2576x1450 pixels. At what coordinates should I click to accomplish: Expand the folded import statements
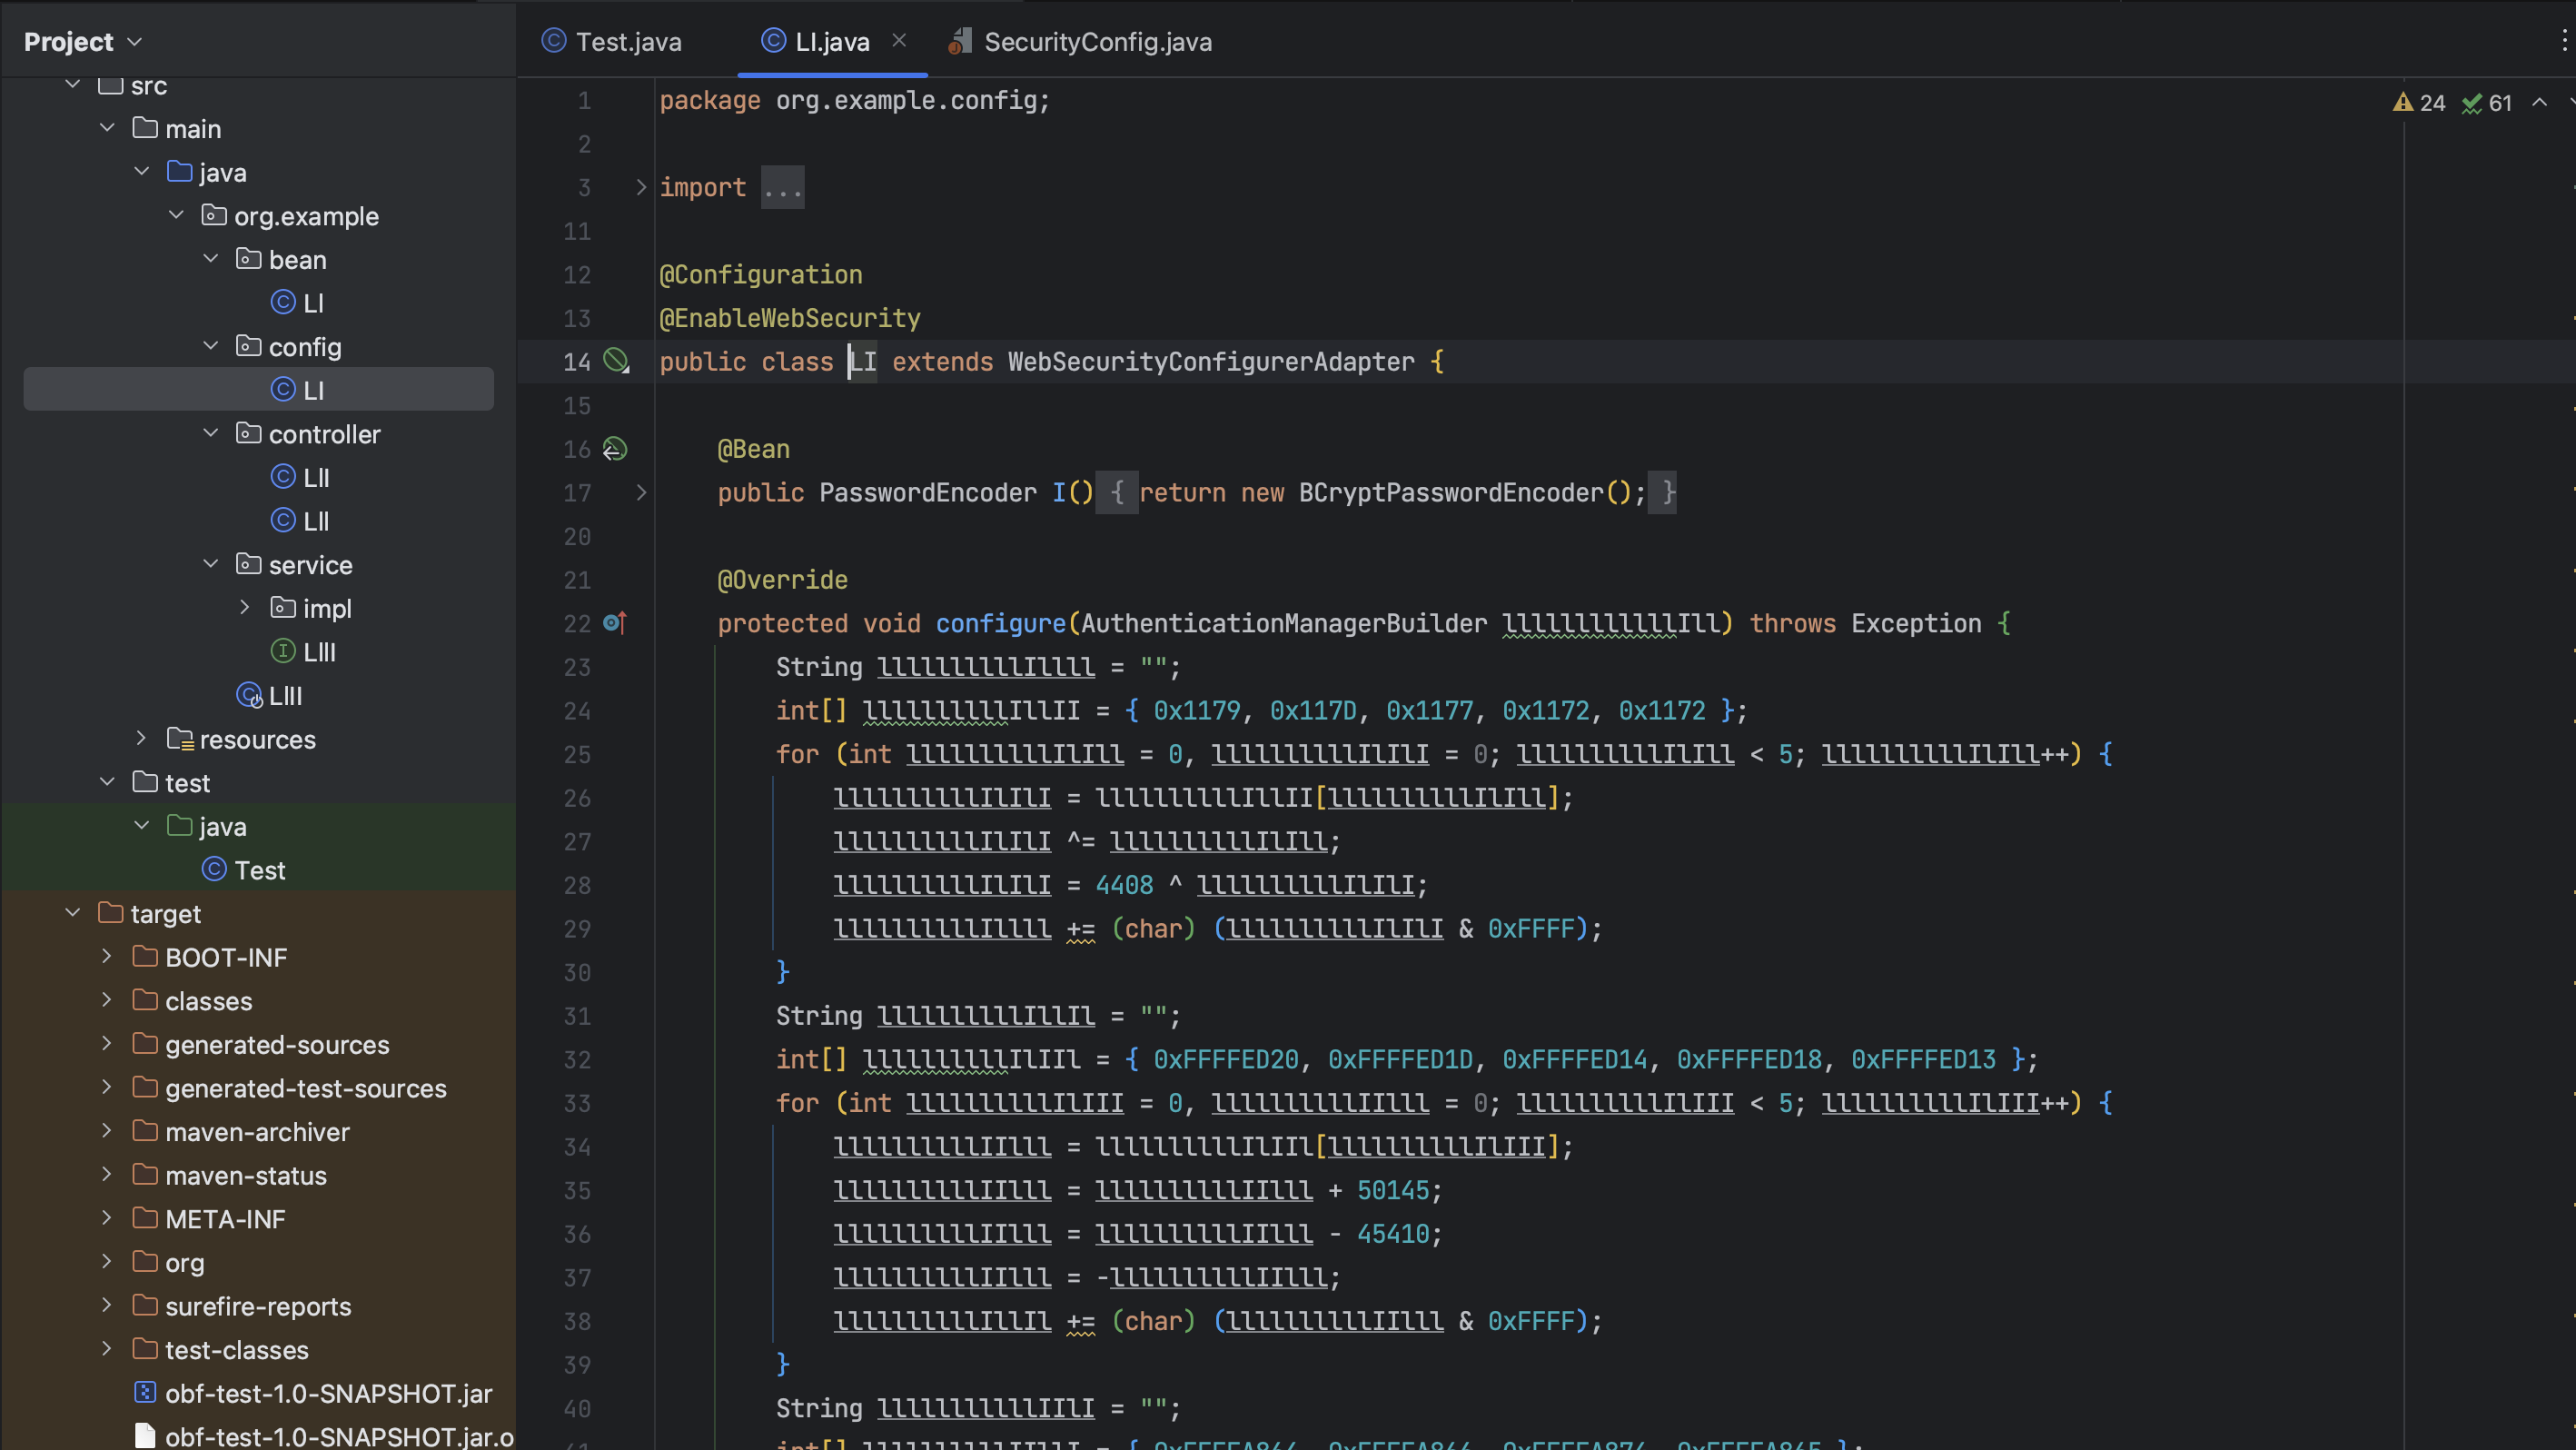pyautogui.click(x=641, y=187)
